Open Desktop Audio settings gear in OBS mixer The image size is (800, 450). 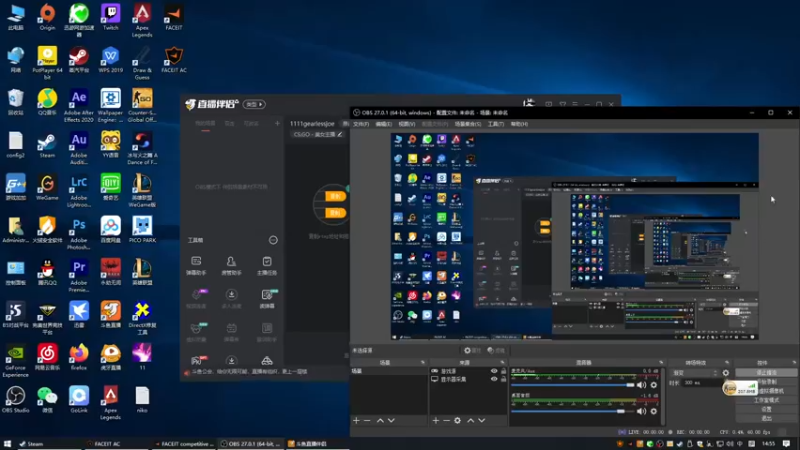pyautogui.click(x=654, y=411)
